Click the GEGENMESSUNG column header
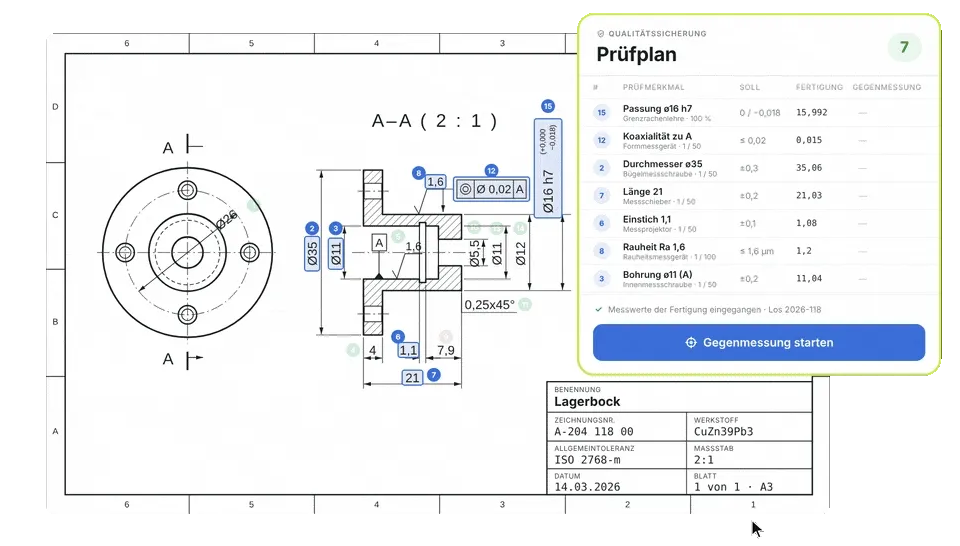The width and height of the screenshot is (960, 546). [x=887, y=88]
